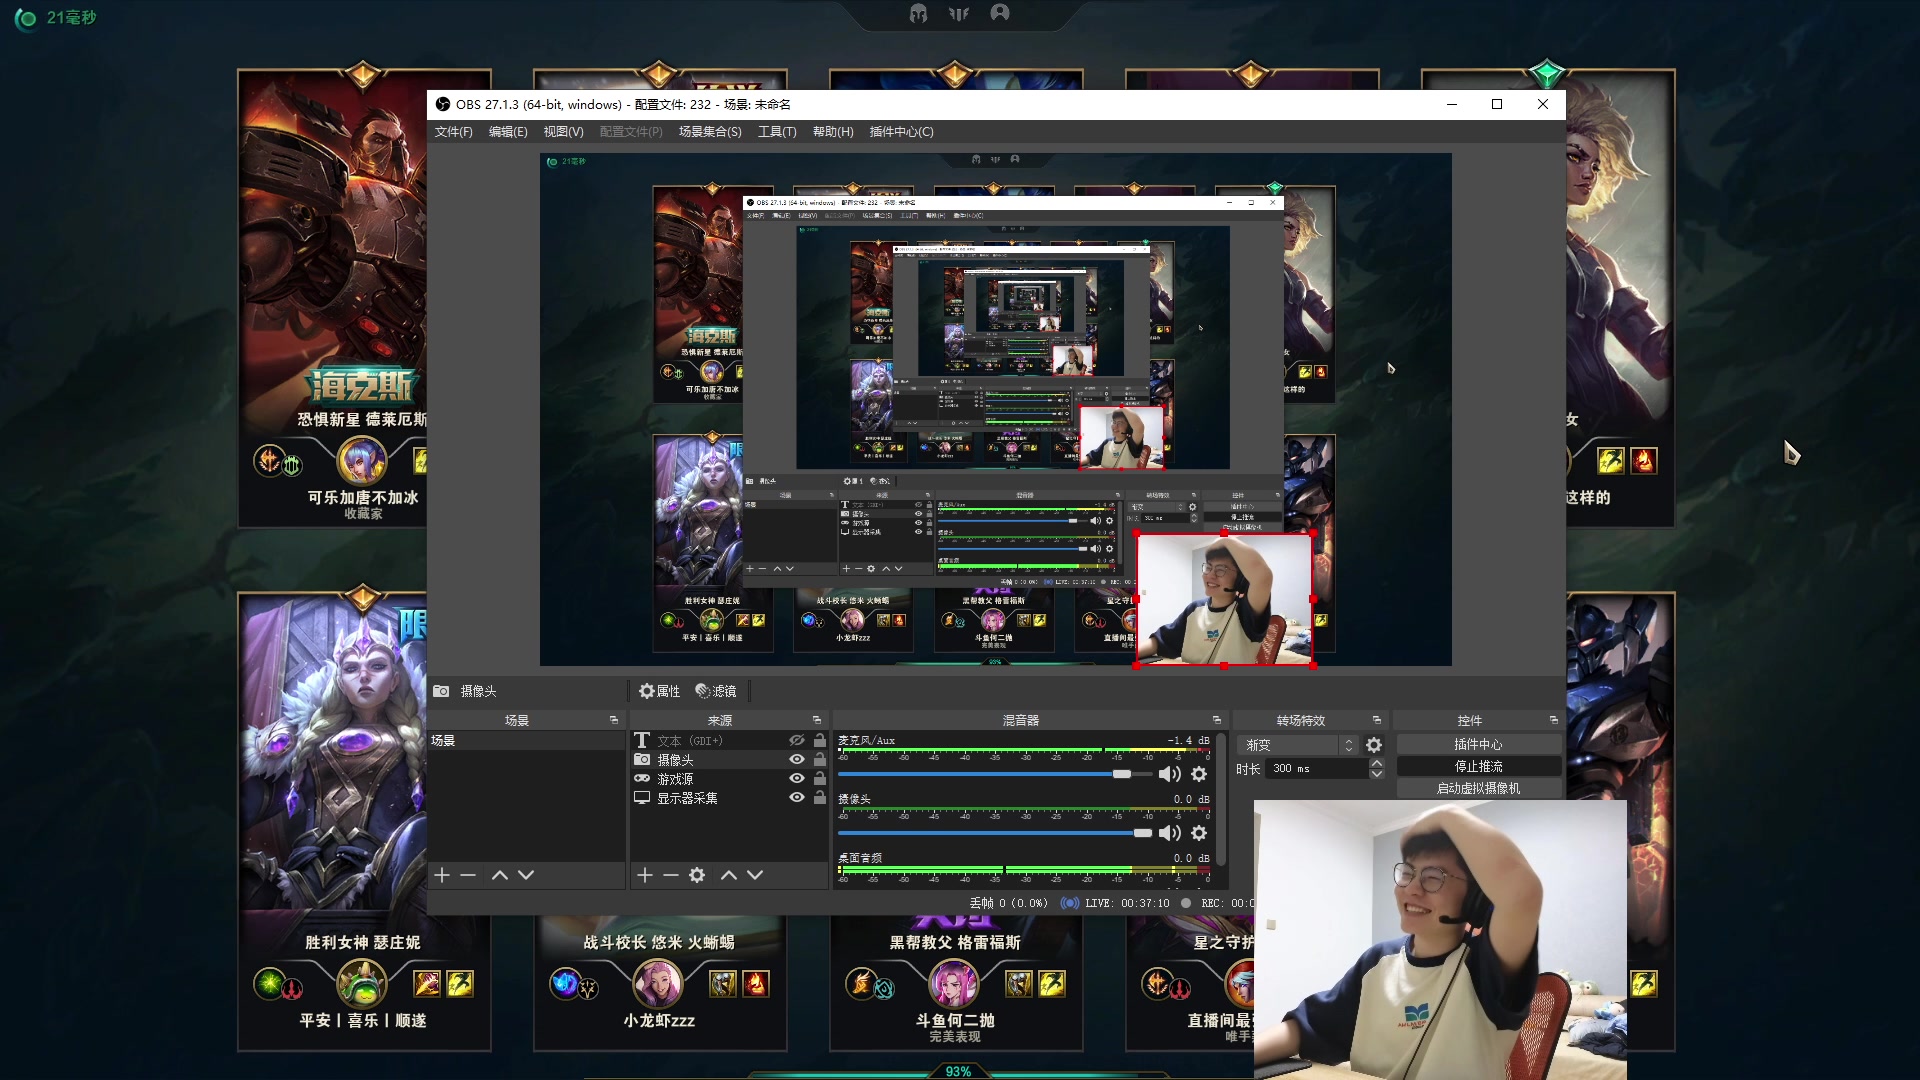
Task: Move source down with the arrow in 来源 panel
Action: pyautogui.click(x=755, y=875)
